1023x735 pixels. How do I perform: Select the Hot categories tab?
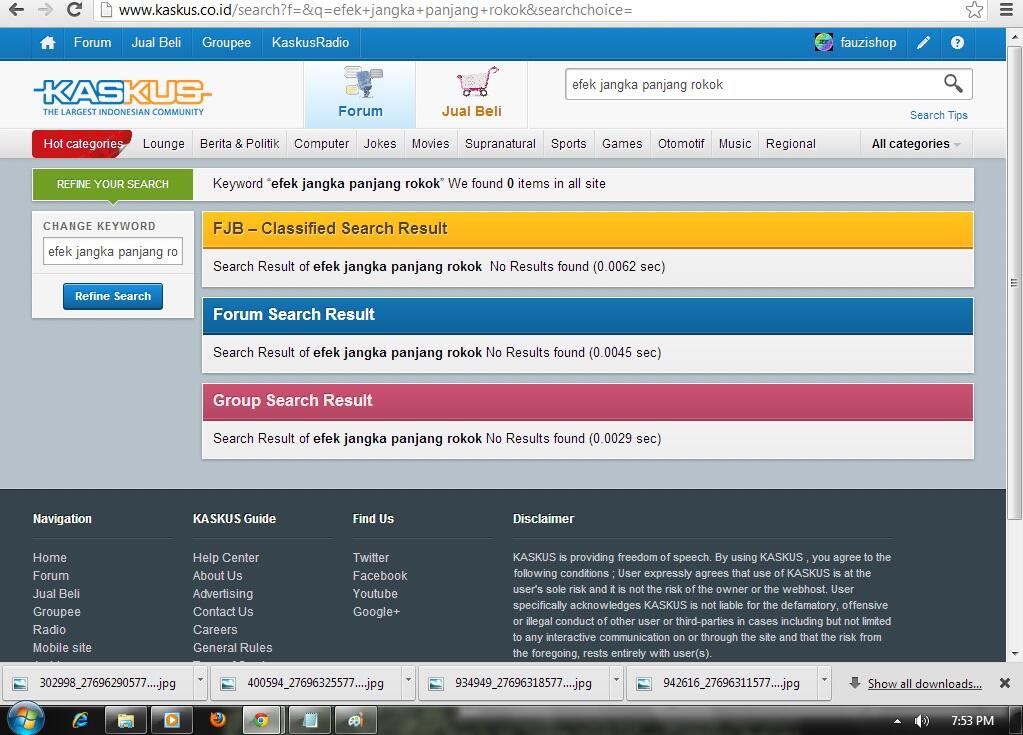tap(82, 143)
